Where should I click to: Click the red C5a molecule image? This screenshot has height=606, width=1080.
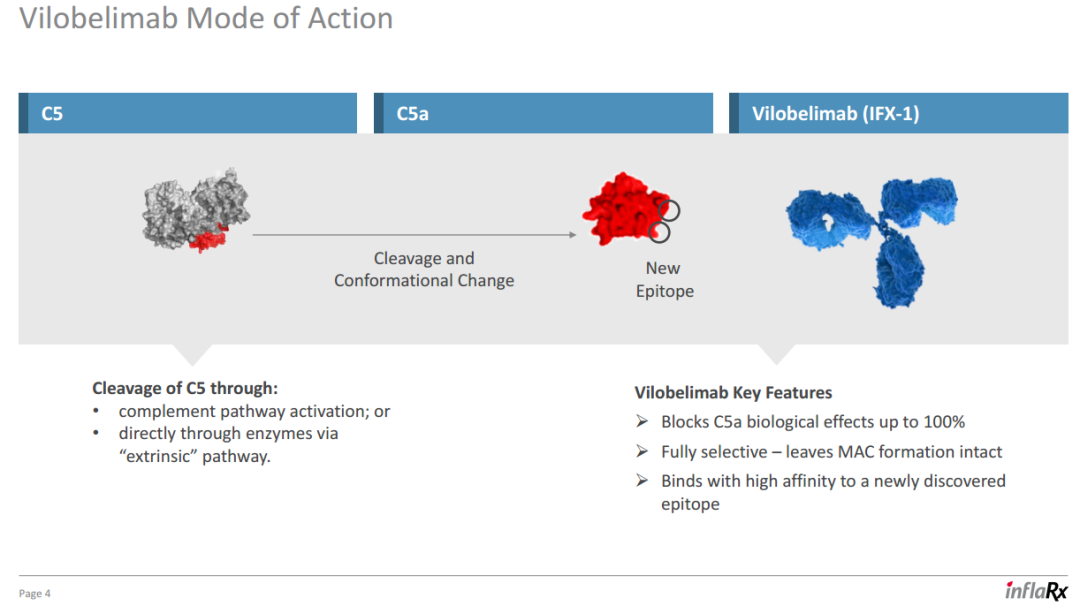click(622, 209)
